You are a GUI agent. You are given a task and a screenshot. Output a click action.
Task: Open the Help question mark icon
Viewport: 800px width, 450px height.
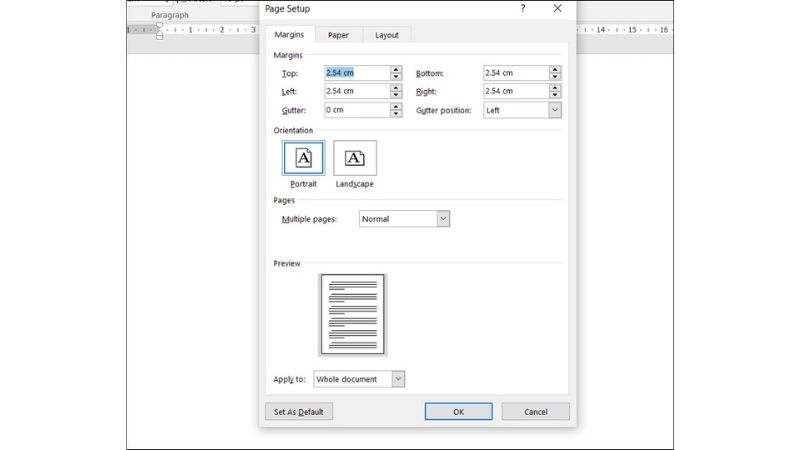click(x=523, y=8)
